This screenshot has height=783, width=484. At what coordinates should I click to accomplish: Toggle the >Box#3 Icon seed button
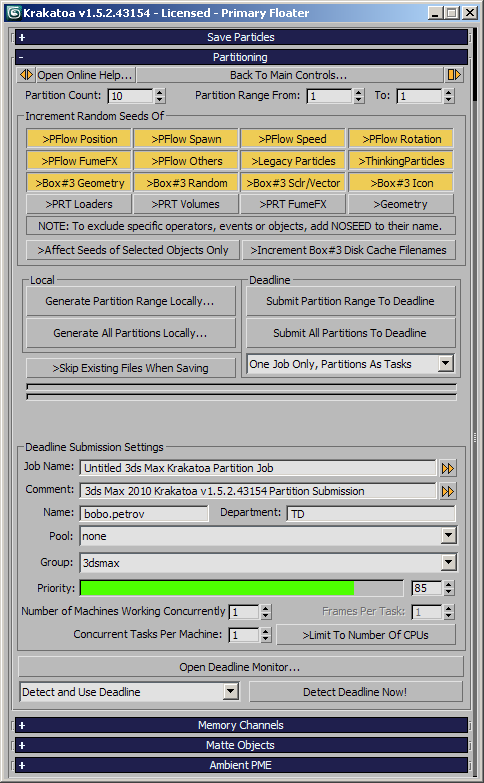point(401,183)
